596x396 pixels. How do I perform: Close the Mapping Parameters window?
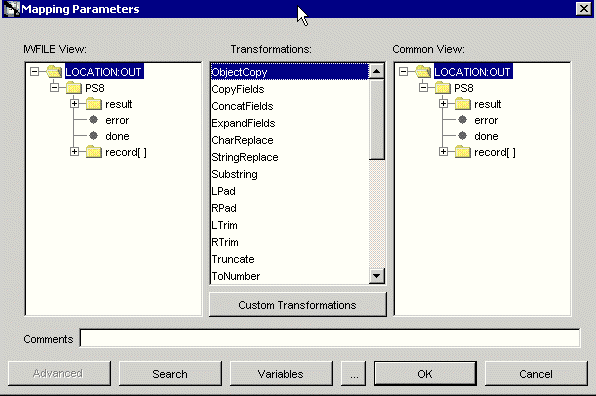tap(584, 8)
